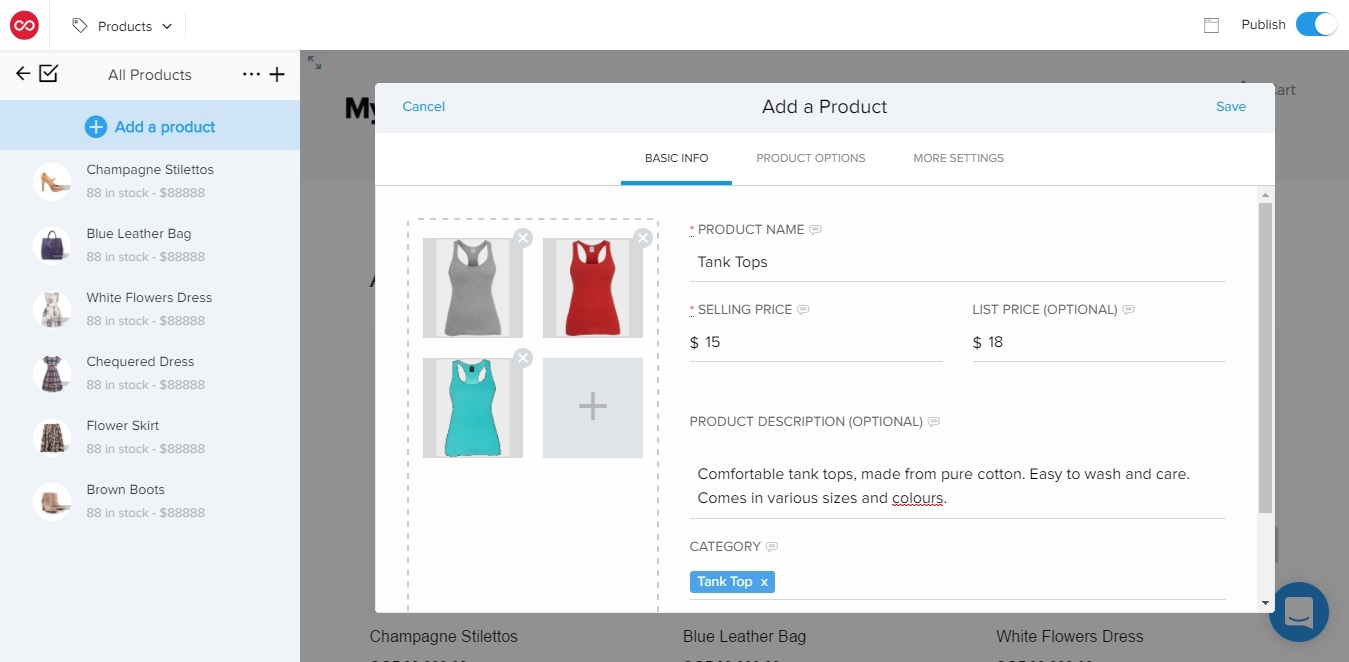Click Add a product in sidebar
Screen dimensions: 1349x662
(150, 126)
